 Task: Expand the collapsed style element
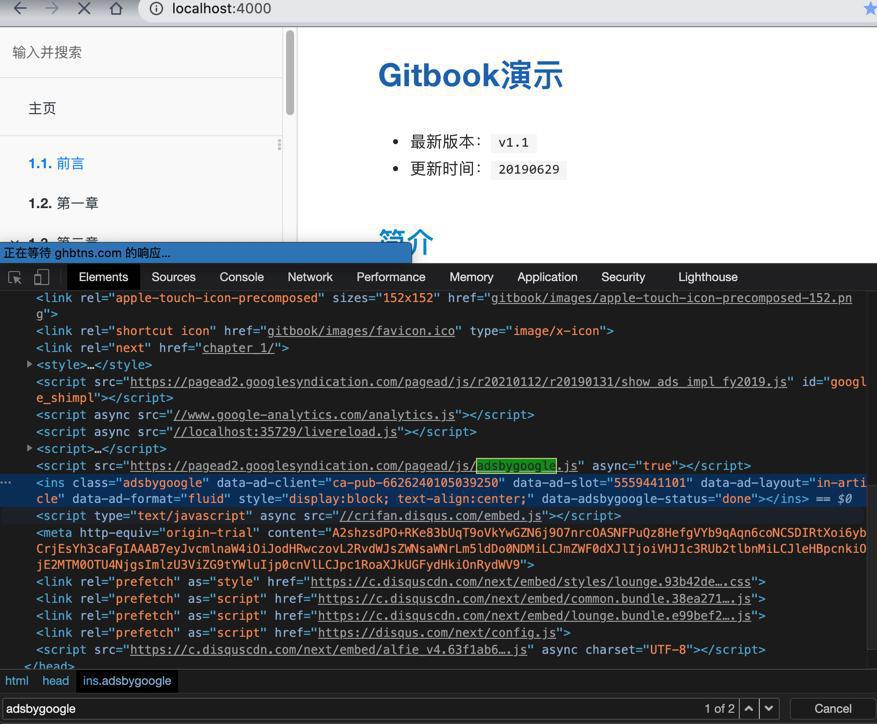tap(29, 364)
